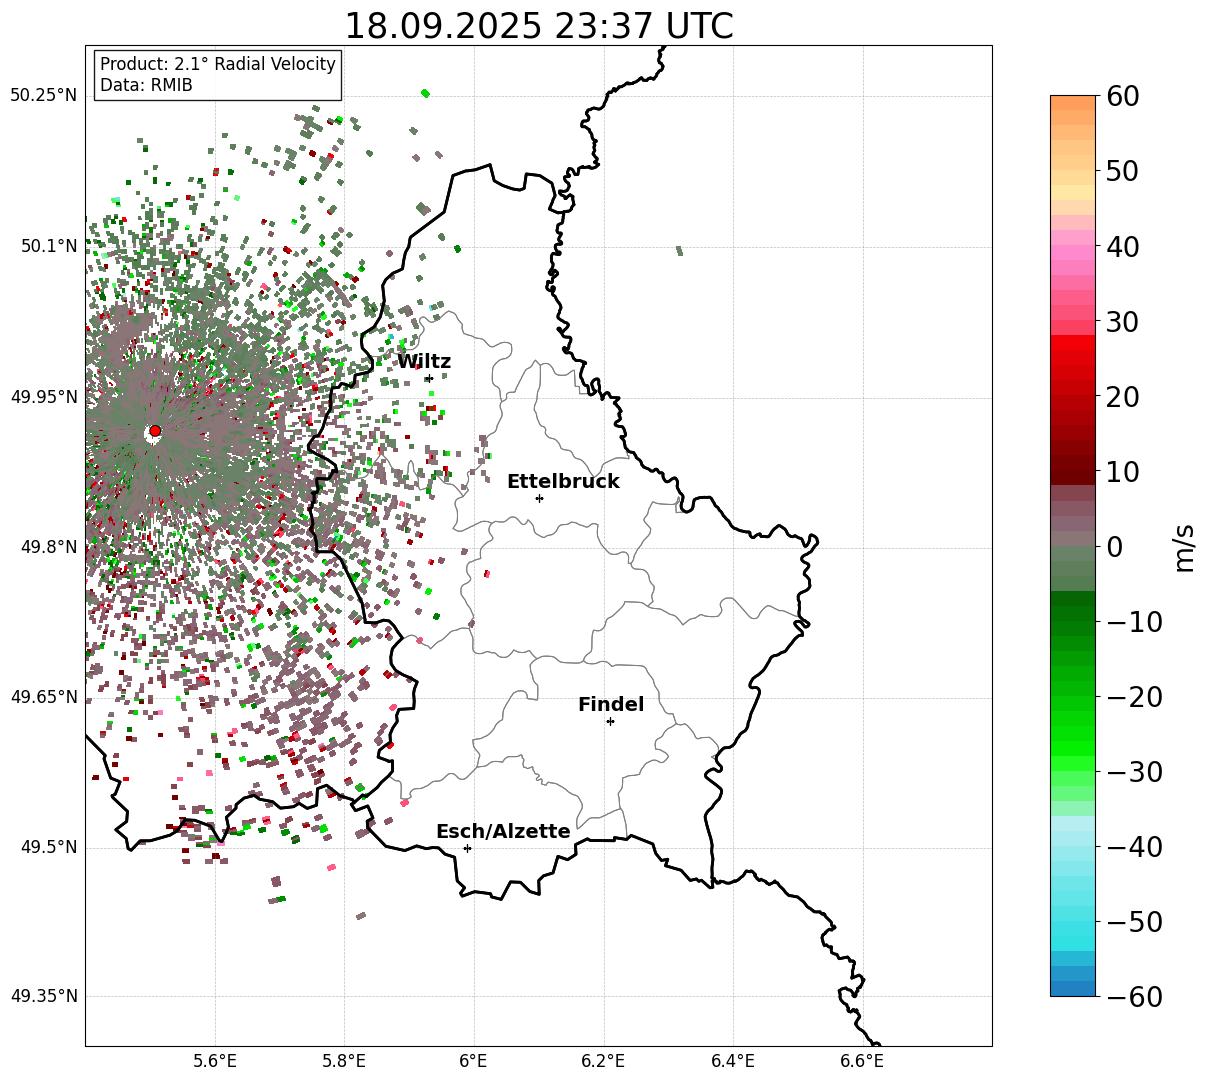
Task: Click the Wiltz station cross marker
Action: (429, 378)
